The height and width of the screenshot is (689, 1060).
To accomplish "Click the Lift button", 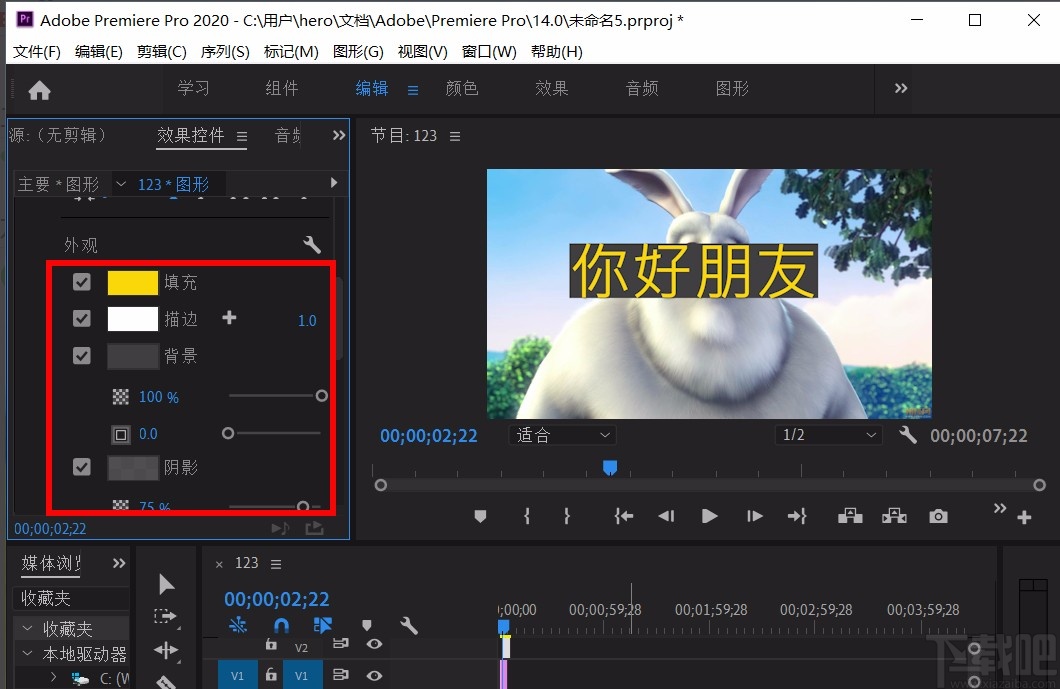I will pos(850,517).
